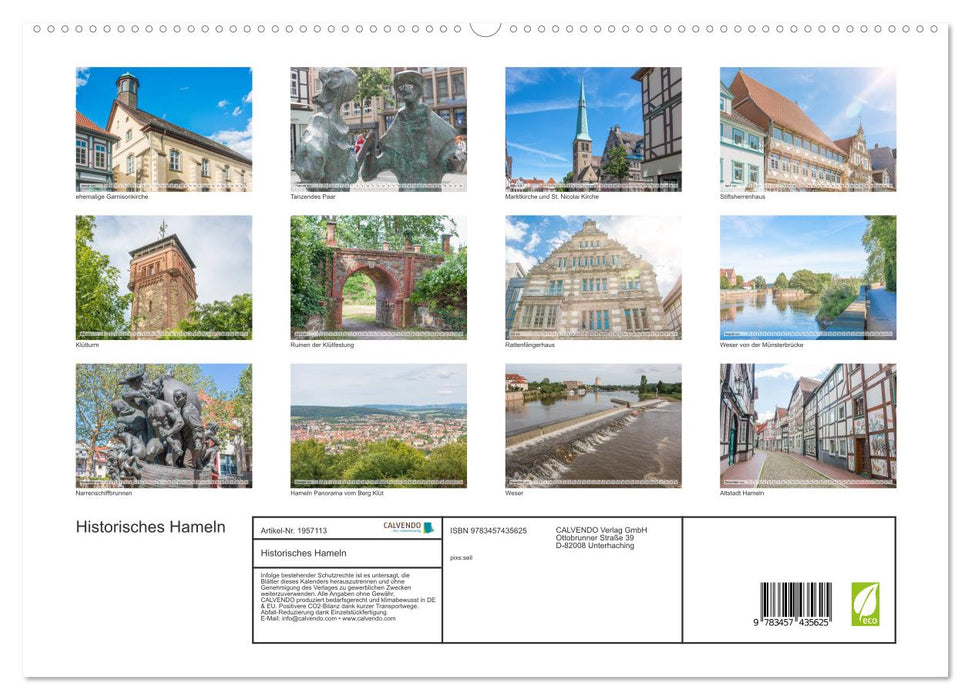This screenshot has width=971, height=700.
Task: Open the Weser weir photograph
Action: [593, 425]
